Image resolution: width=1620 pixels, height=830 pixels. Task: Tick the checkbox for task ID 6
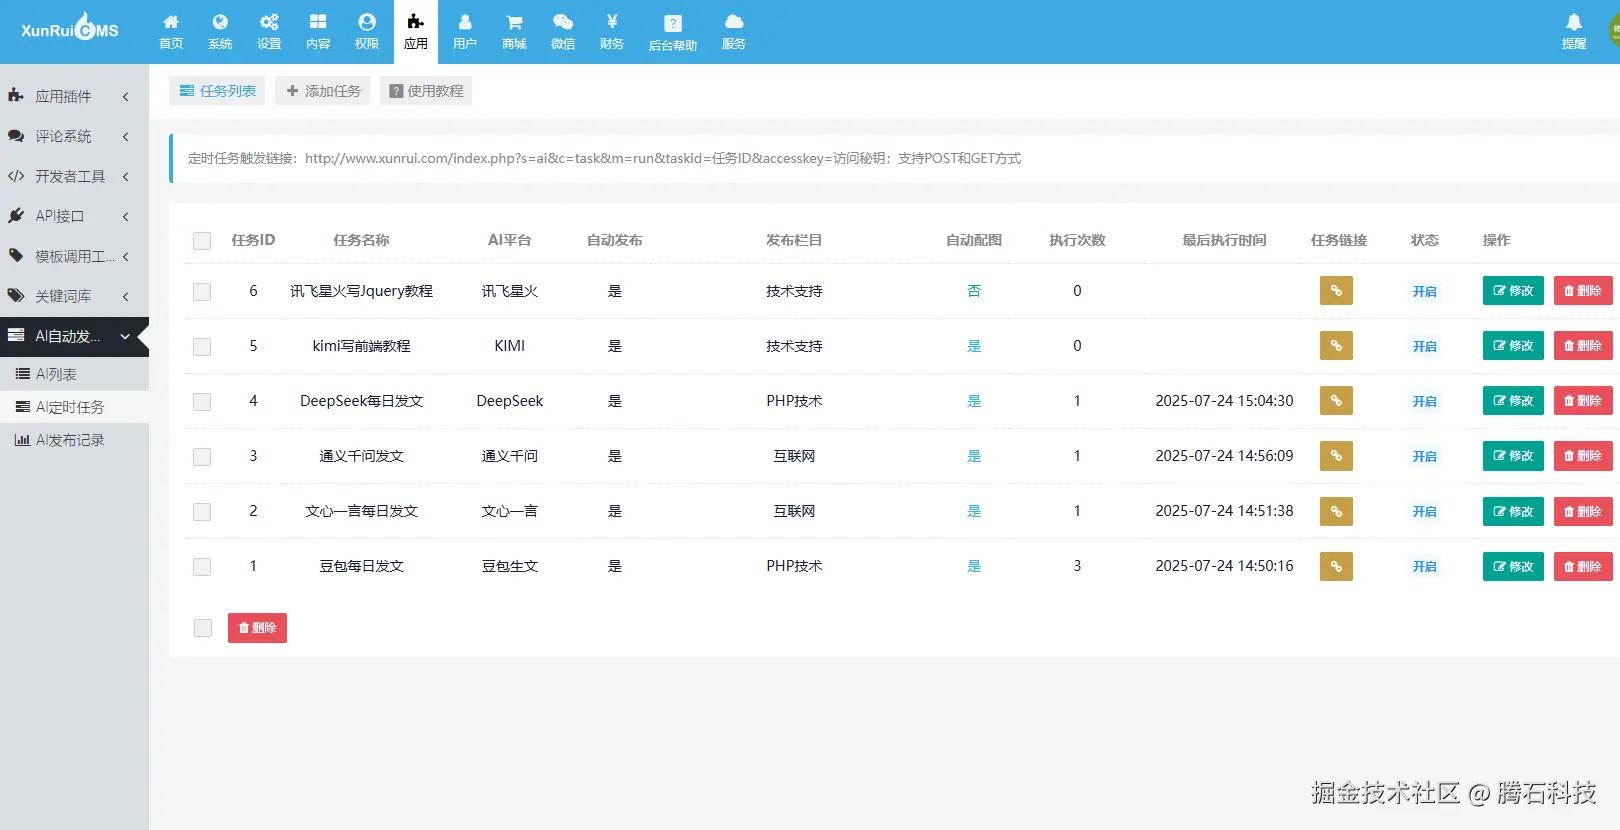pos(202,292)
